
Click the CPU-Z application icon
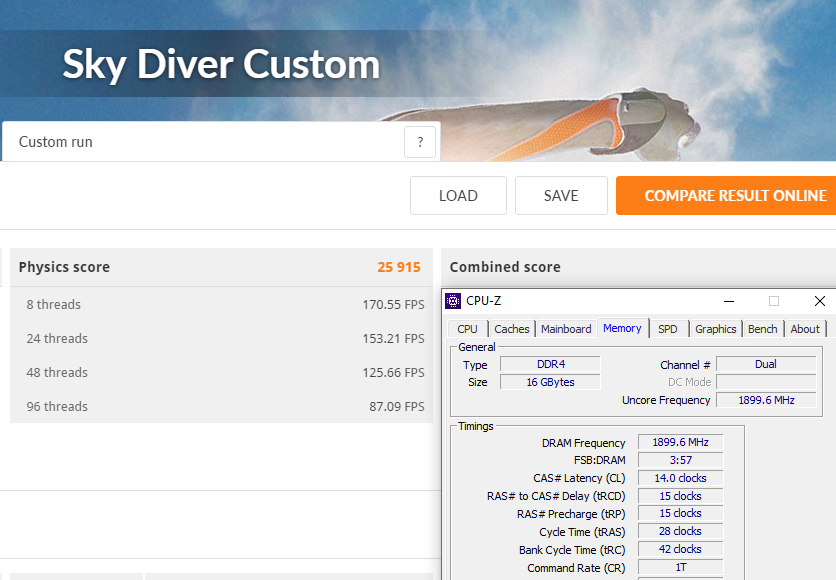[x=453, y=301]
